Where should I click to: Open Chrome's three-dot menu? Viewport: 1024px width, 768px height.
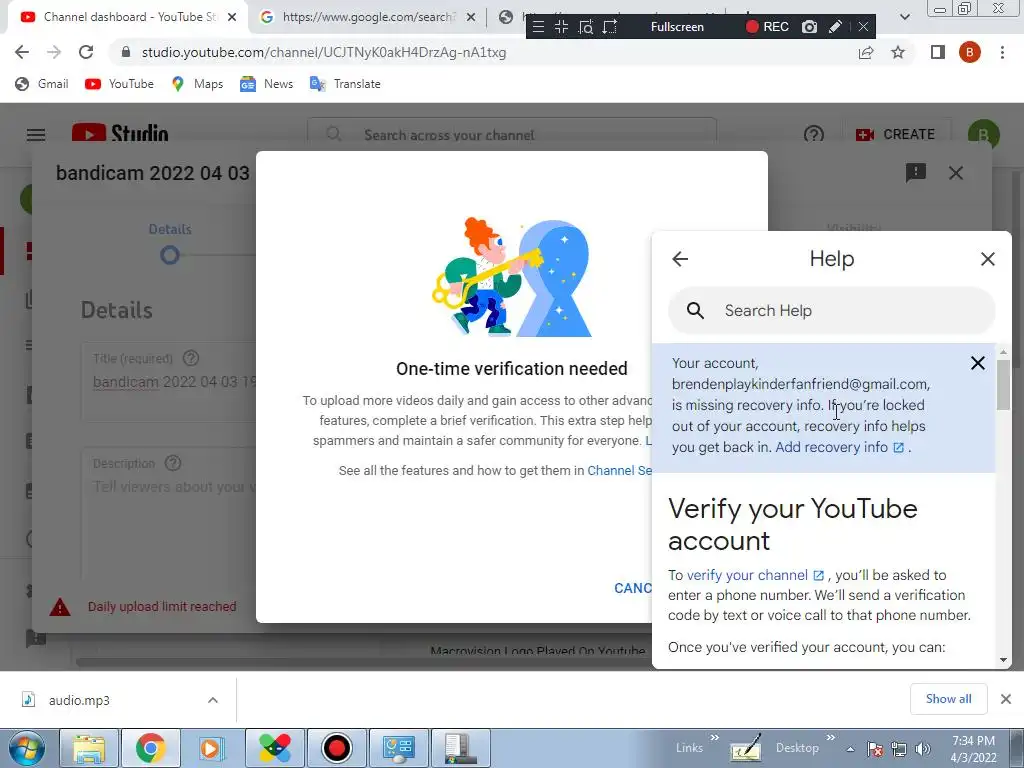tap(1002, 52)
